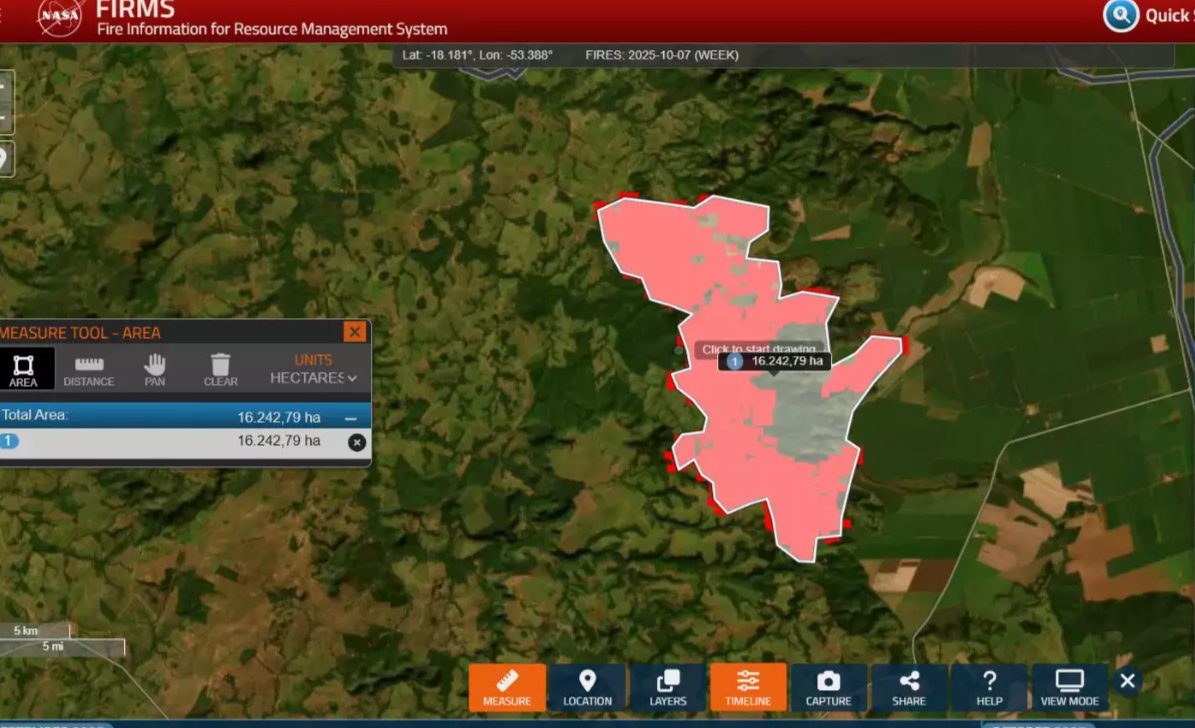Image resolution: width=1195 pixels, height=728 pixels.
Task: Open the Layers panel
Action: (x=668, y=688)
